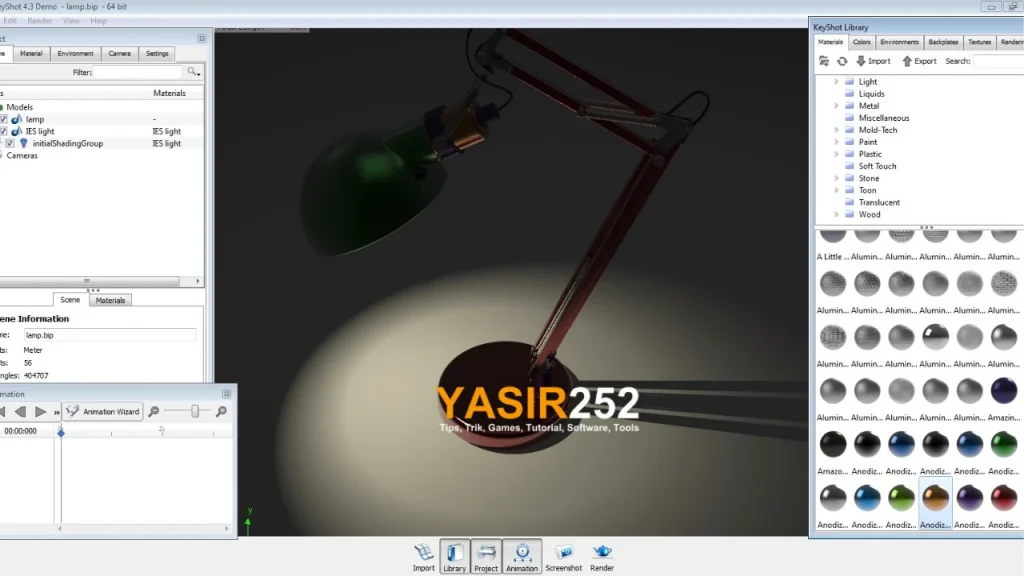1024x576 pixels.
Task: Switch to the Camera tab
Action: point(120,54)
